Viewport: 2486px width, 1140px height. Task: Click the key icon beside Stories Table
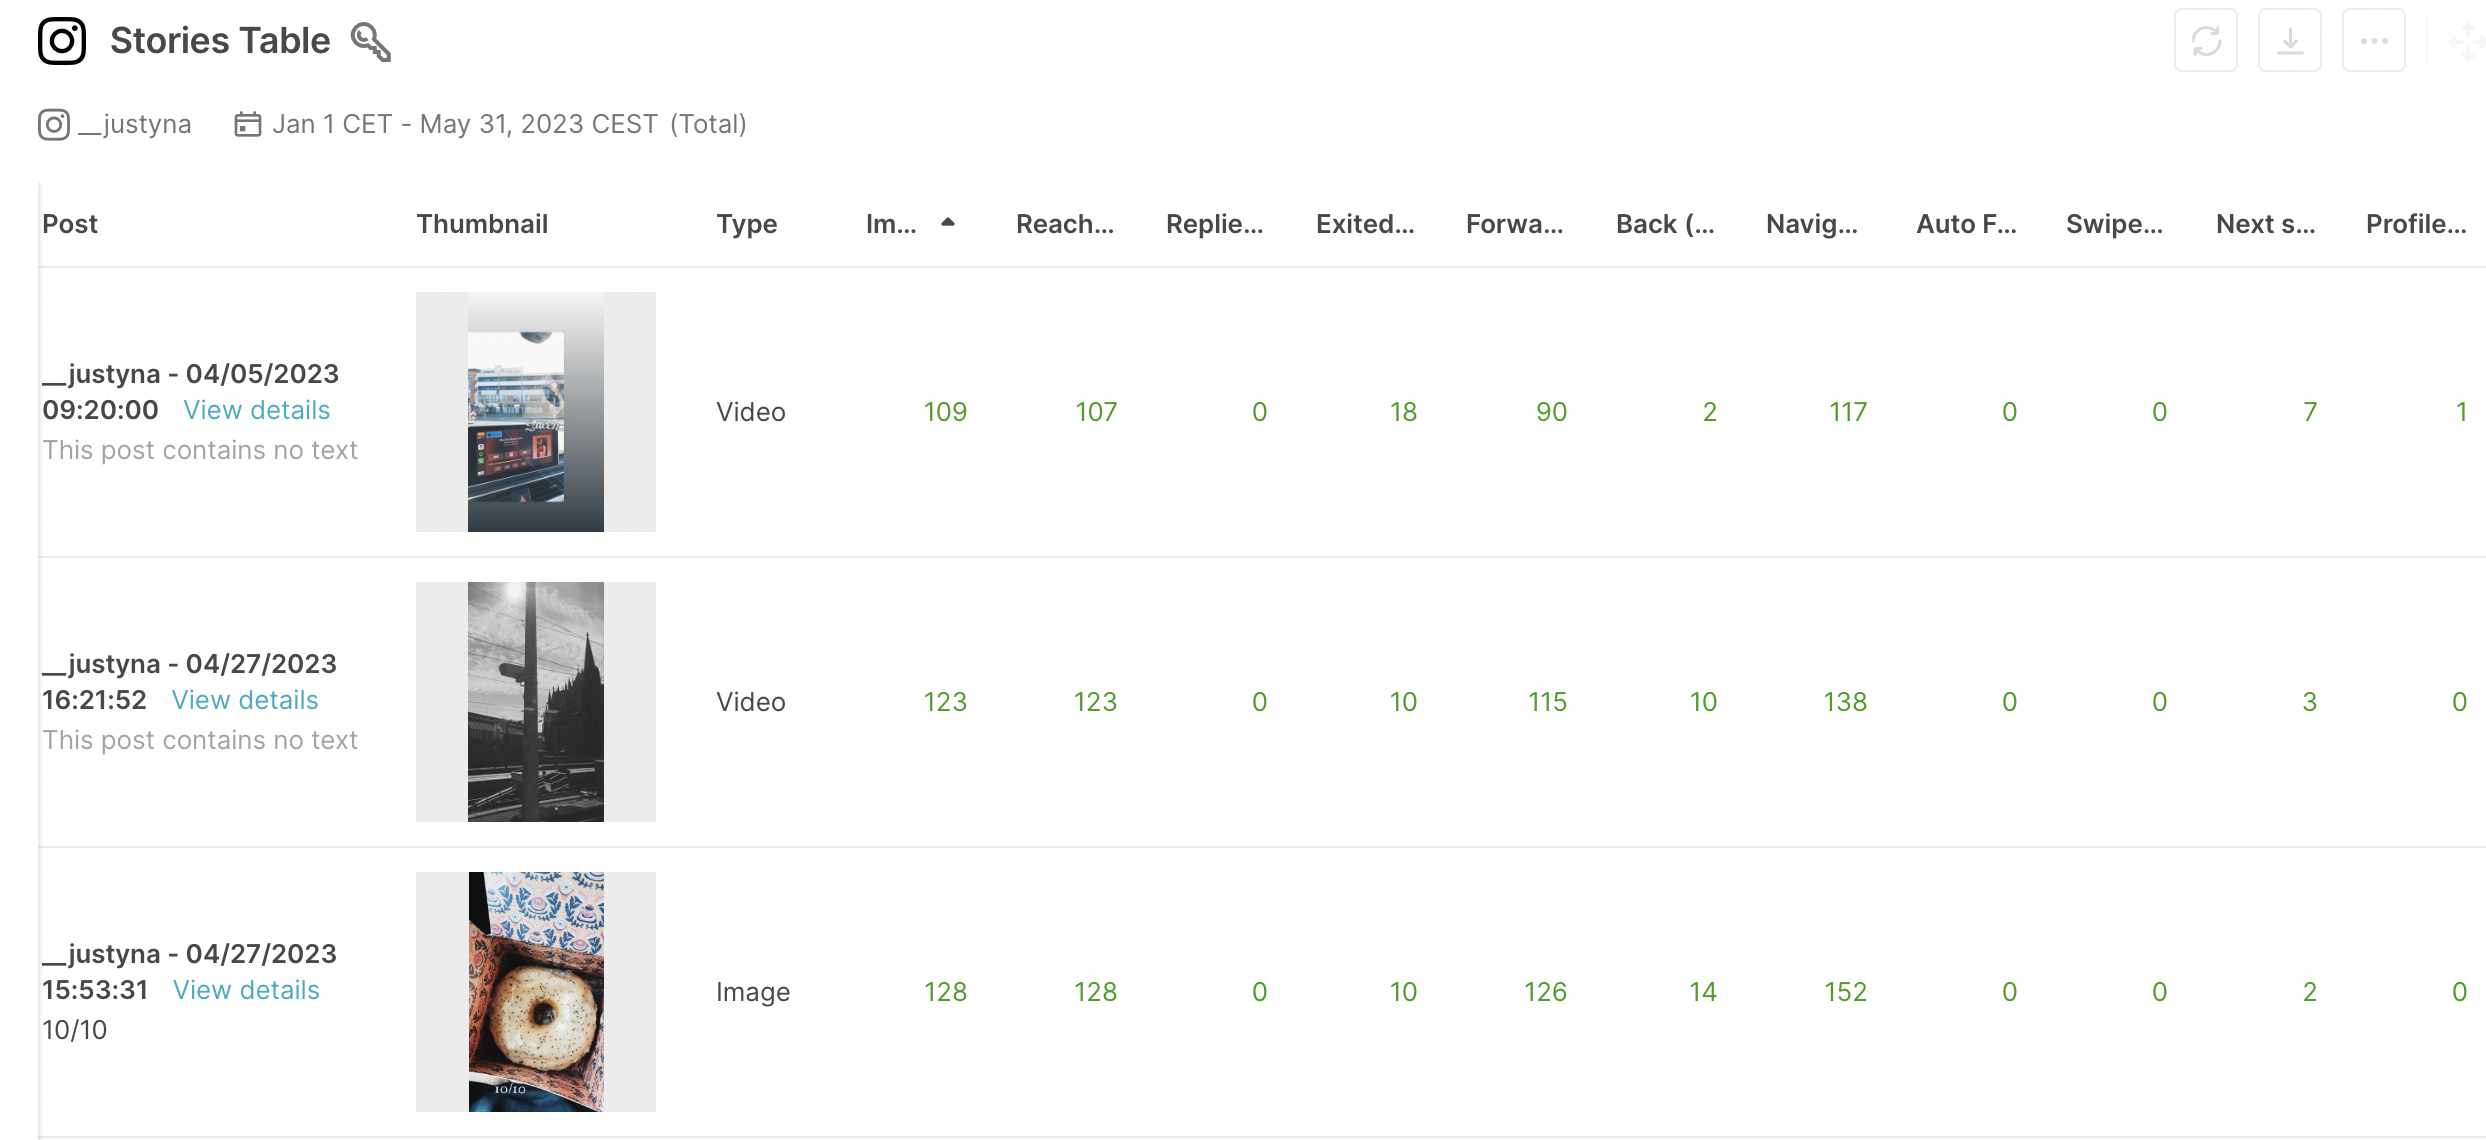pos(370,42)
